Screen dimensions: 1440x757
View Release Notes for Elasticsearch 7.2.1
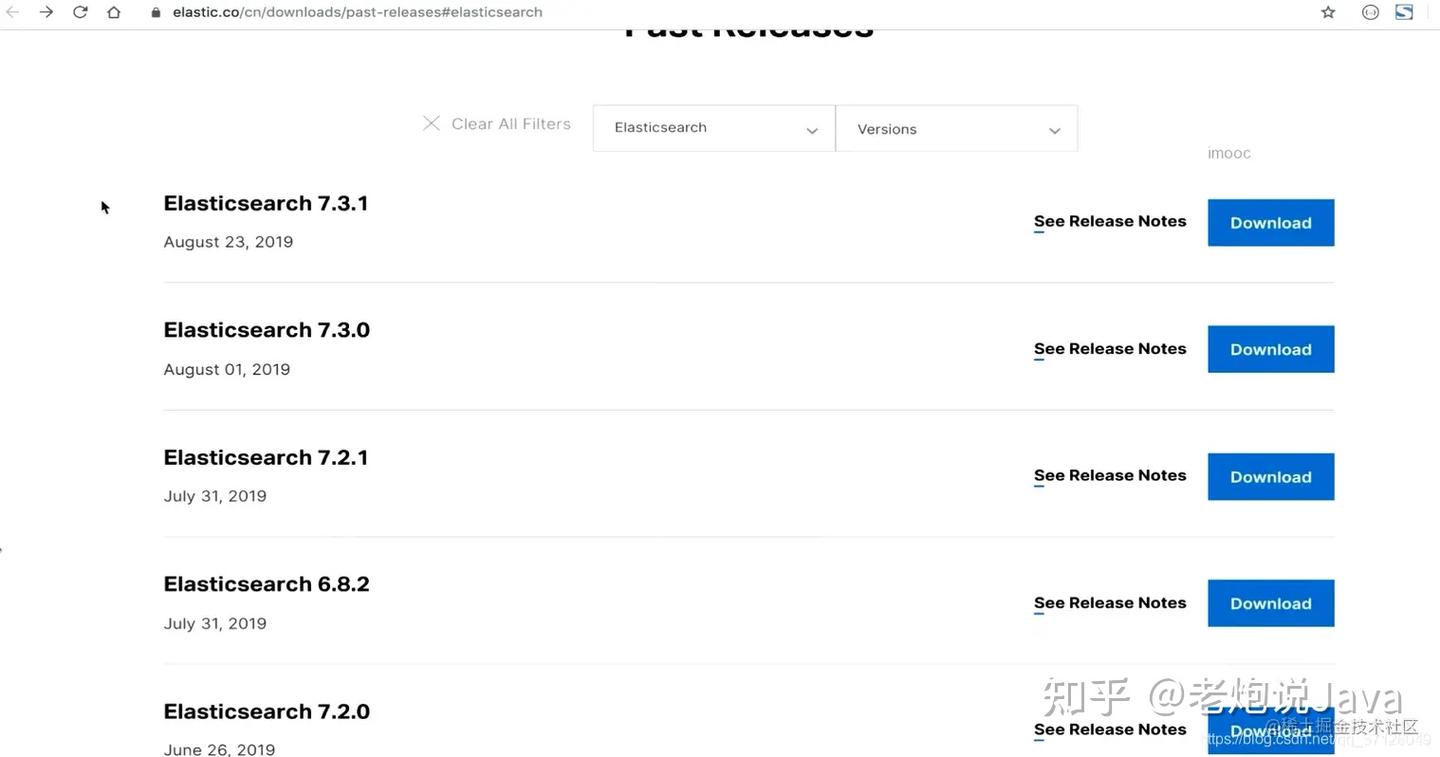coord(1109,475)
